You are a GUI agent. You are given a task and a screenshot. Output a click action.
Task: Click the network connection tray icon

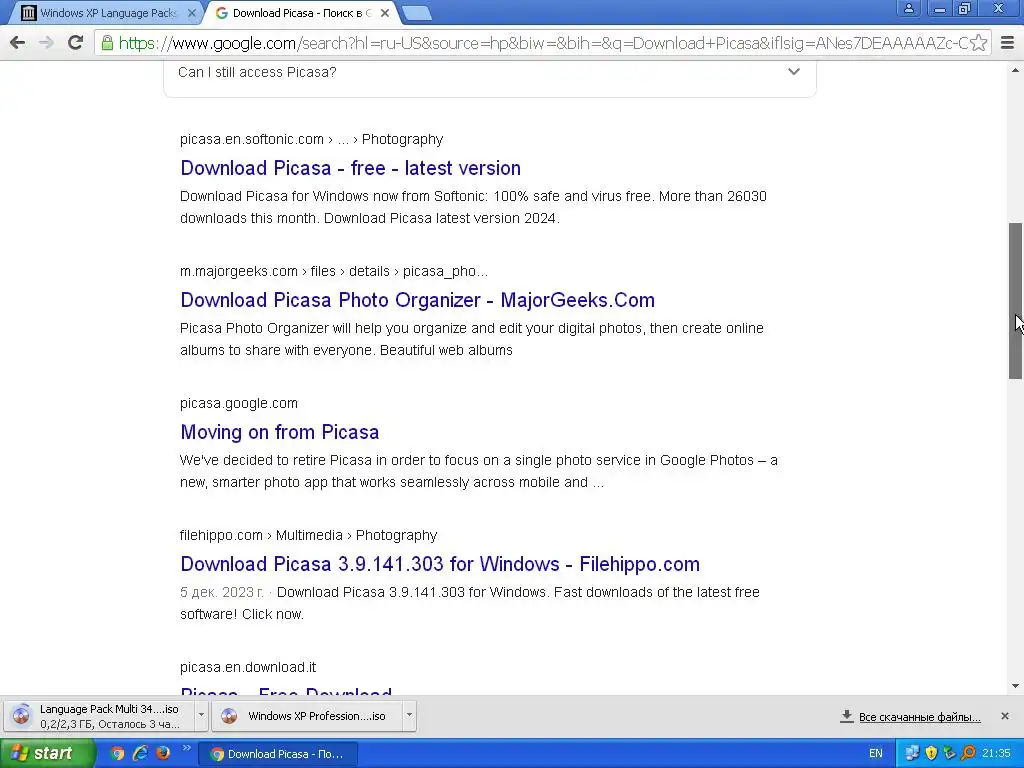[912, 754]
